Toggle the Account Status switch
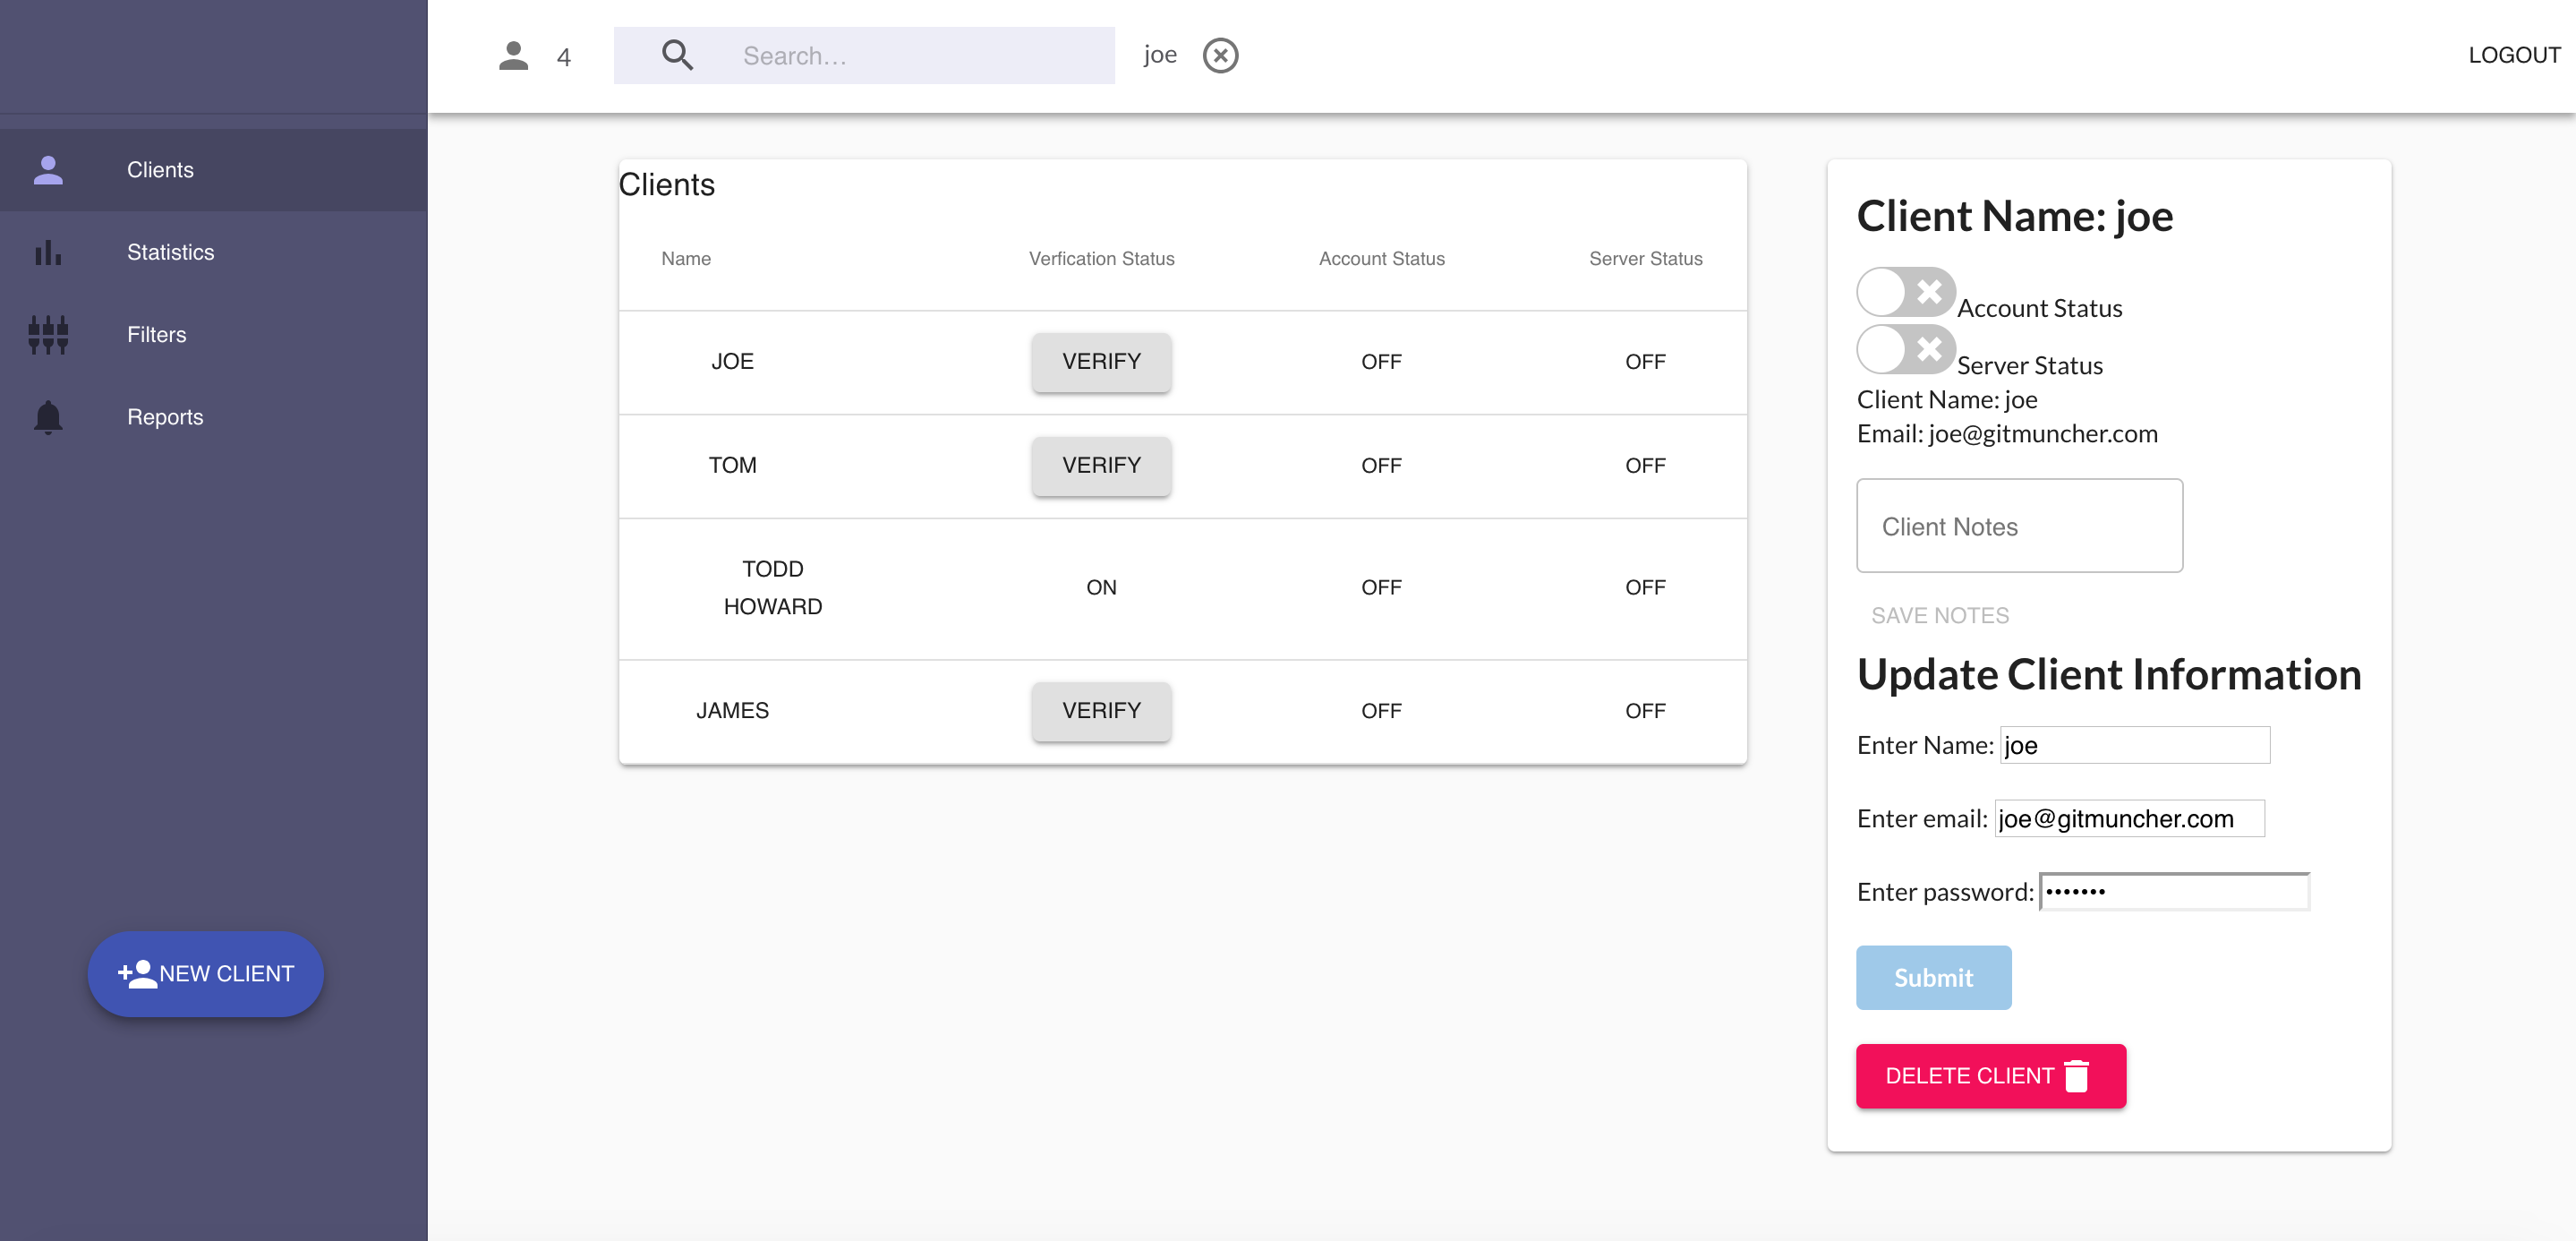The image size is (2576, 1241). click(1905, 292)
